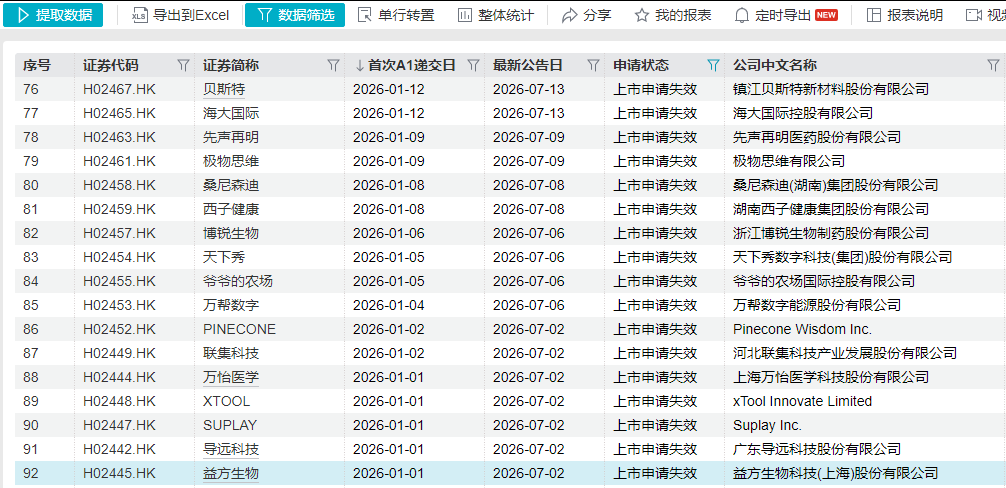Click company name 浙江博锐生物制药股份有限公司
Image resolution: width=1006 pixels, height=488 pixels.
tap(831, 233)
